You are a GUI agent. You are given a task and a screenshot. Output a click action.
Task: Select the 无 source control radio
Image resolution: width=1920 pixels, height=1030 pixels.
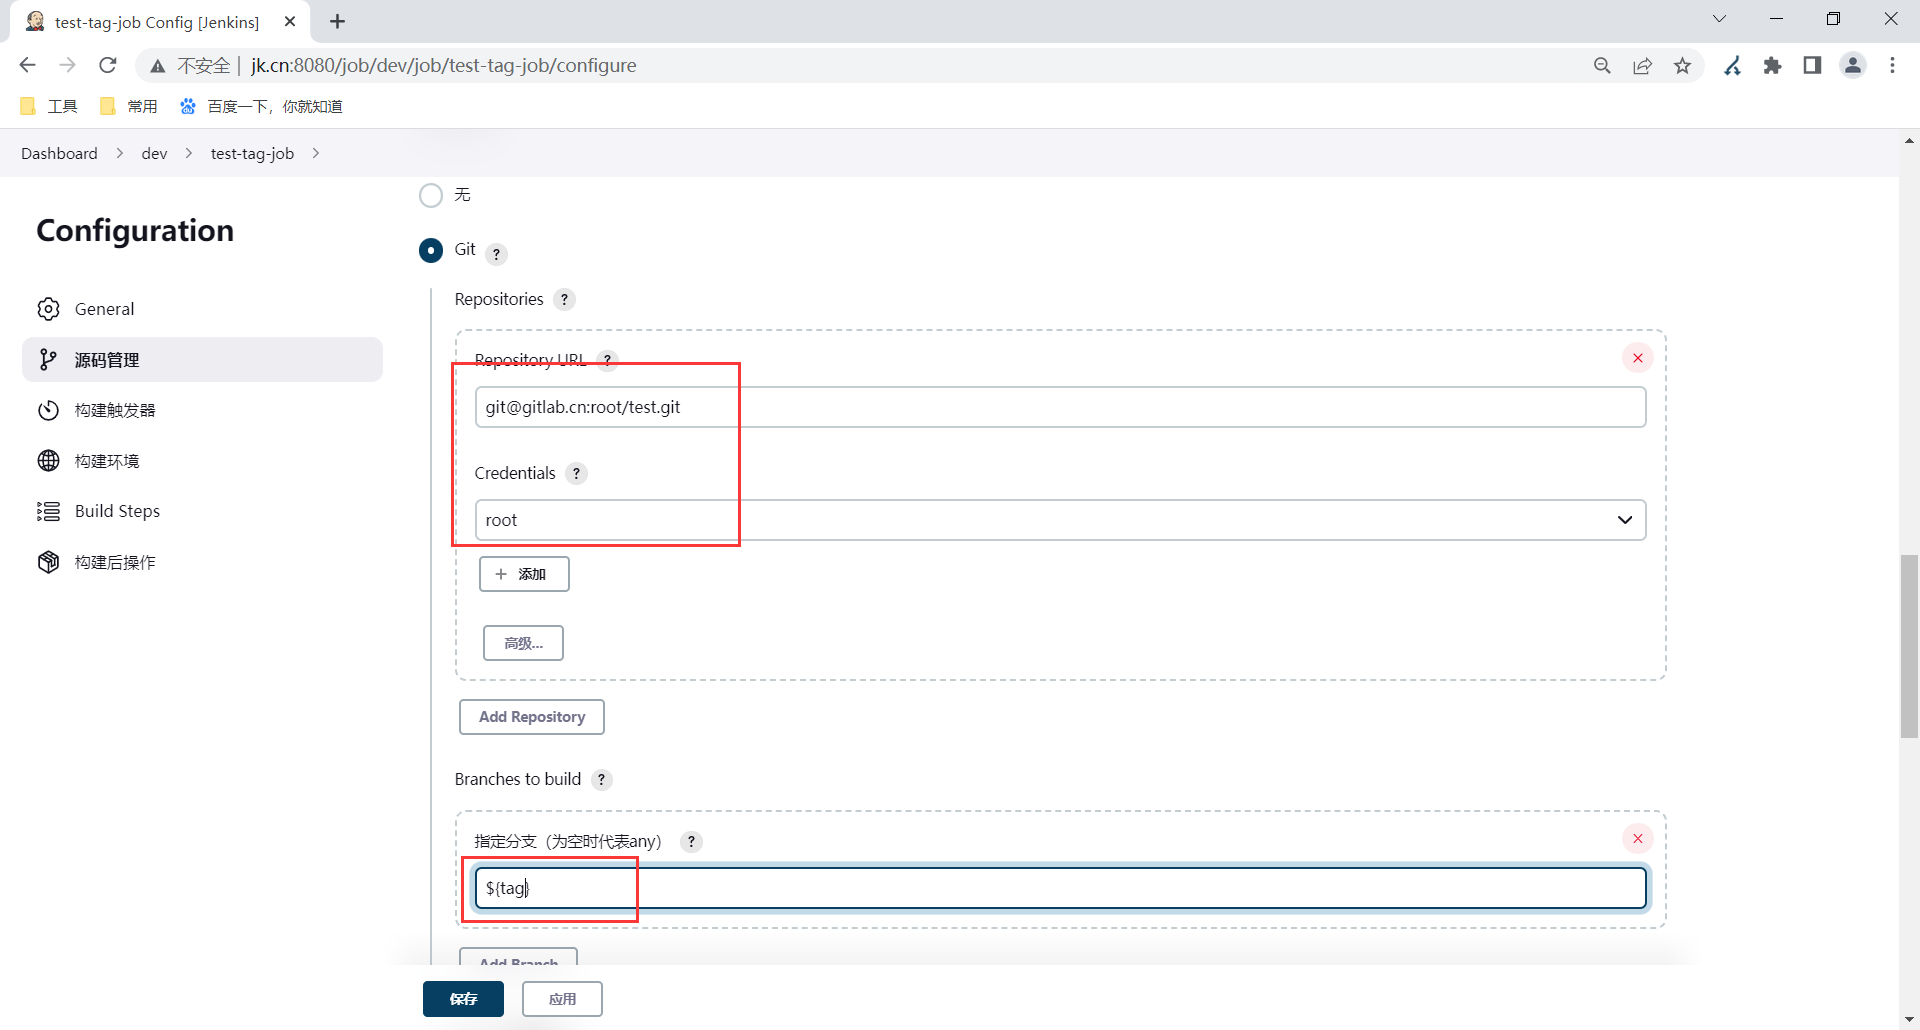(431, 195)
